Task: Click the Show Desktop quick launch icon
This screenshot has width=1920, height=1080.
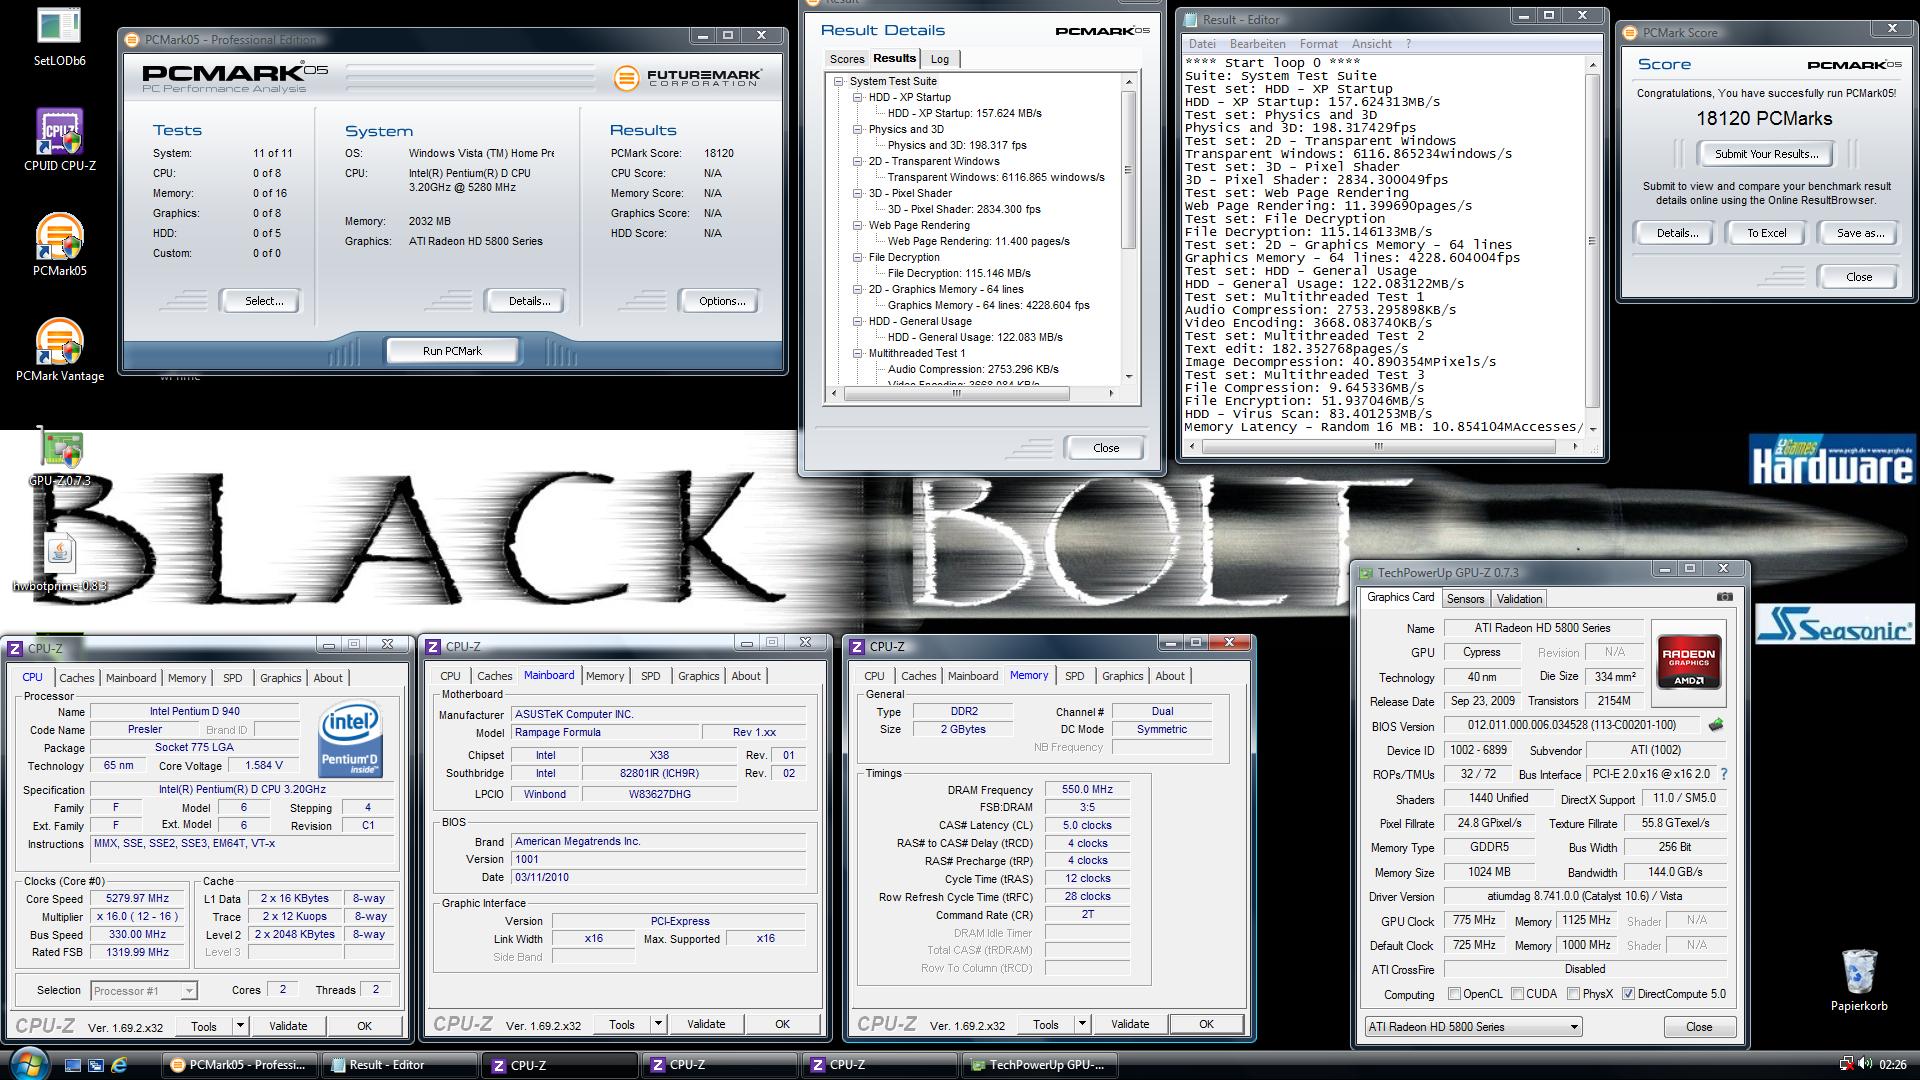Action: 73,1065
